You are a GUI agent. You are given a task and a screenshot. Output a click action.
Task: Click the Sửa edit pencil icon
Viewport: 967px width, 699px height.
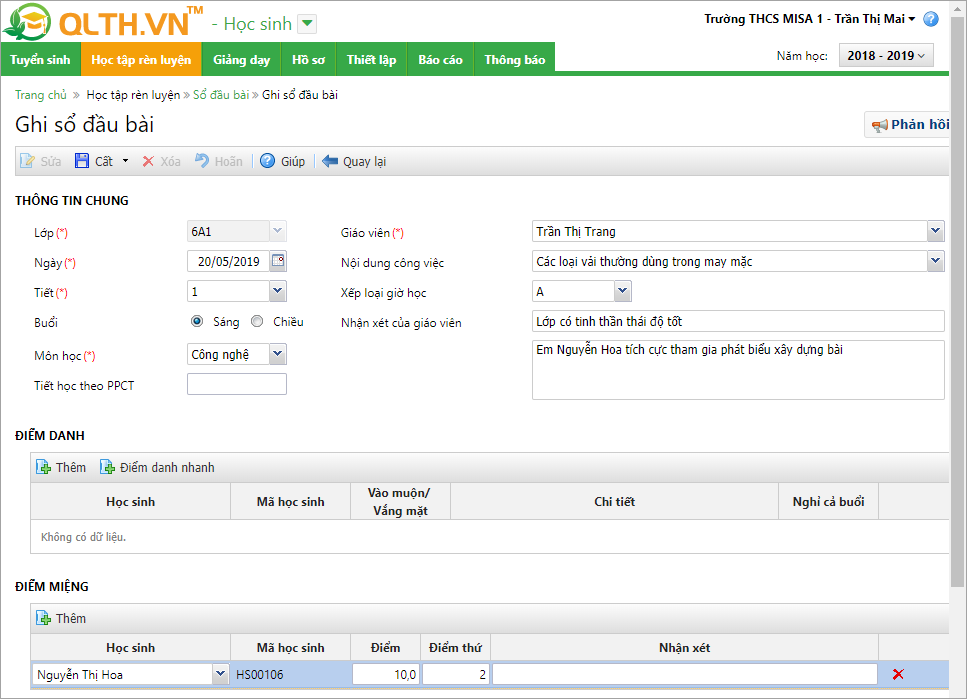(27, 161)
